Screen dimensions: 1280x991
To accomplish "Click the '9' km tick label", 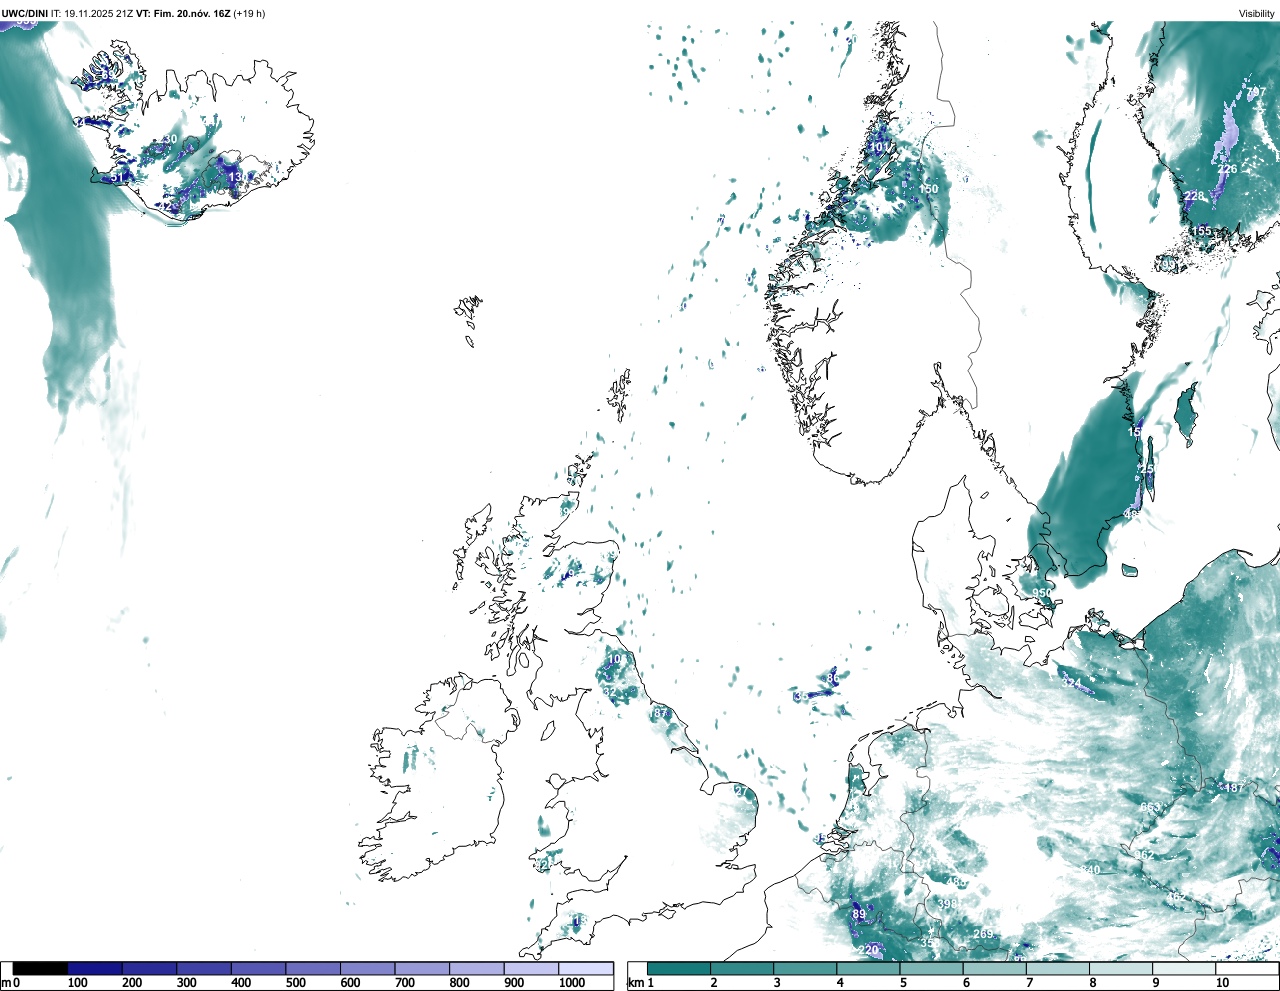I will 1155,983.
